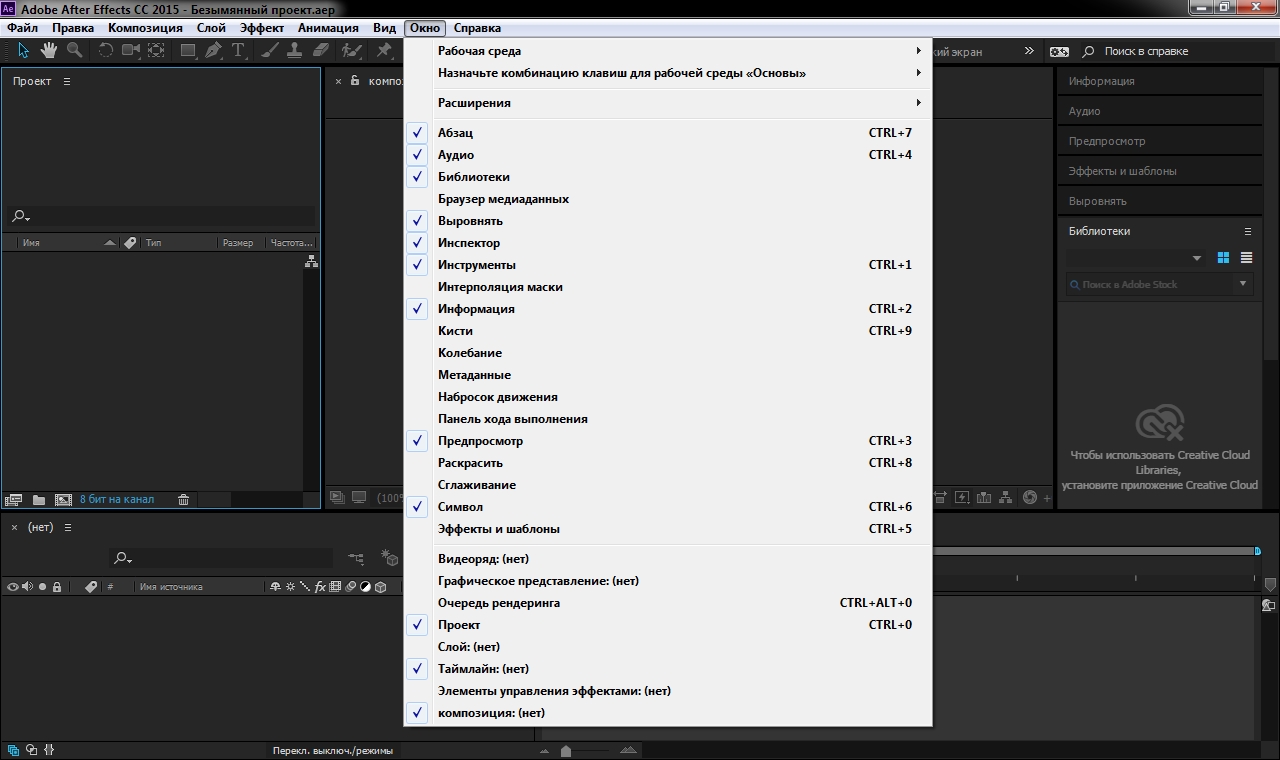Uncheck the Библиотеки panel entry

coord(667,177)
